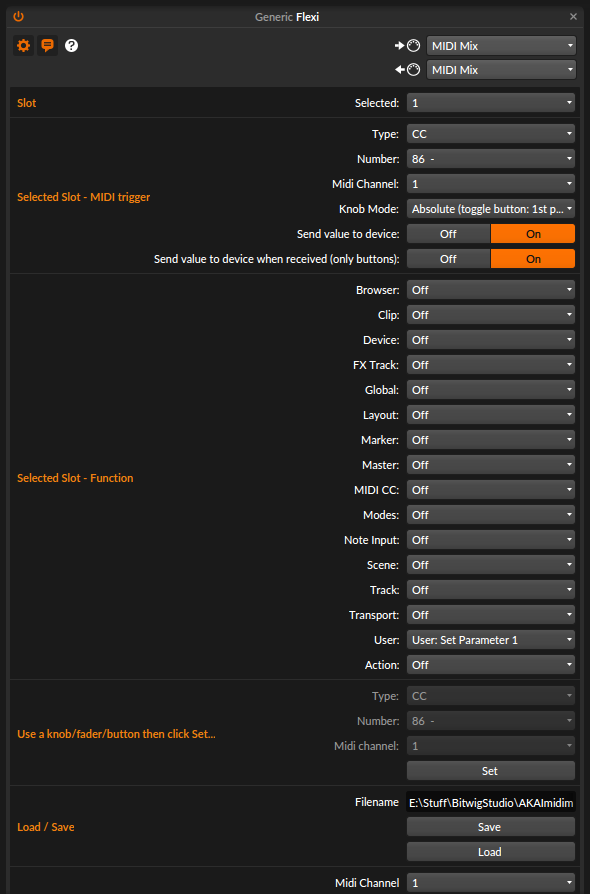Turn off Send value to device

[x=448, y=234]
